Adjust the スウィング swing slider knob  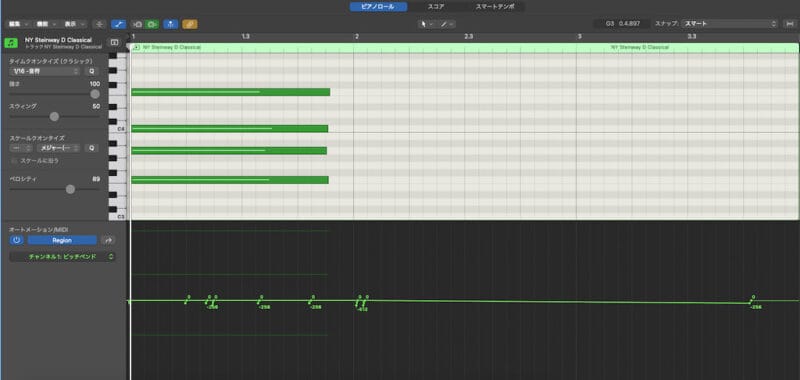(x=54, y=117)
